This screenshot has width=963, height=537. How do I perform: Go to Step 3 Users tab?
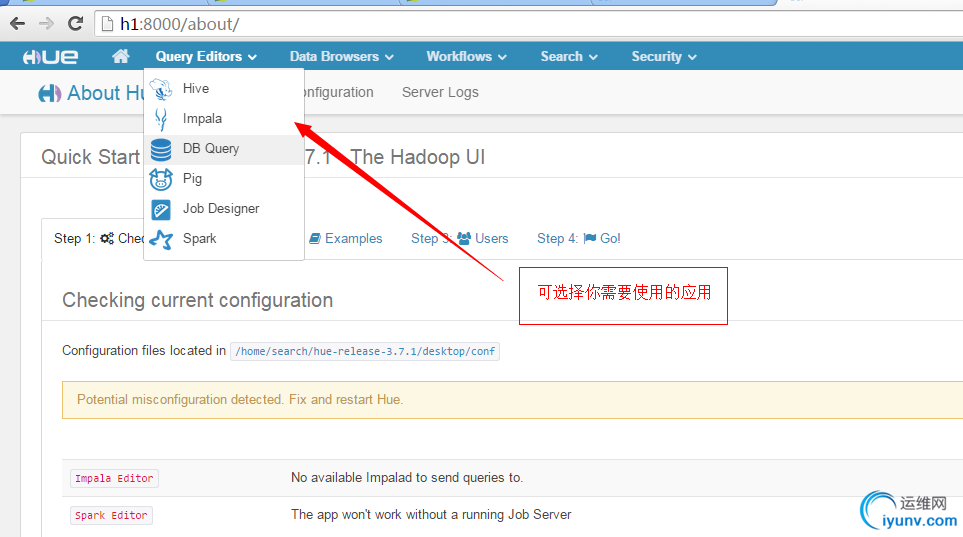pos(459,238)
